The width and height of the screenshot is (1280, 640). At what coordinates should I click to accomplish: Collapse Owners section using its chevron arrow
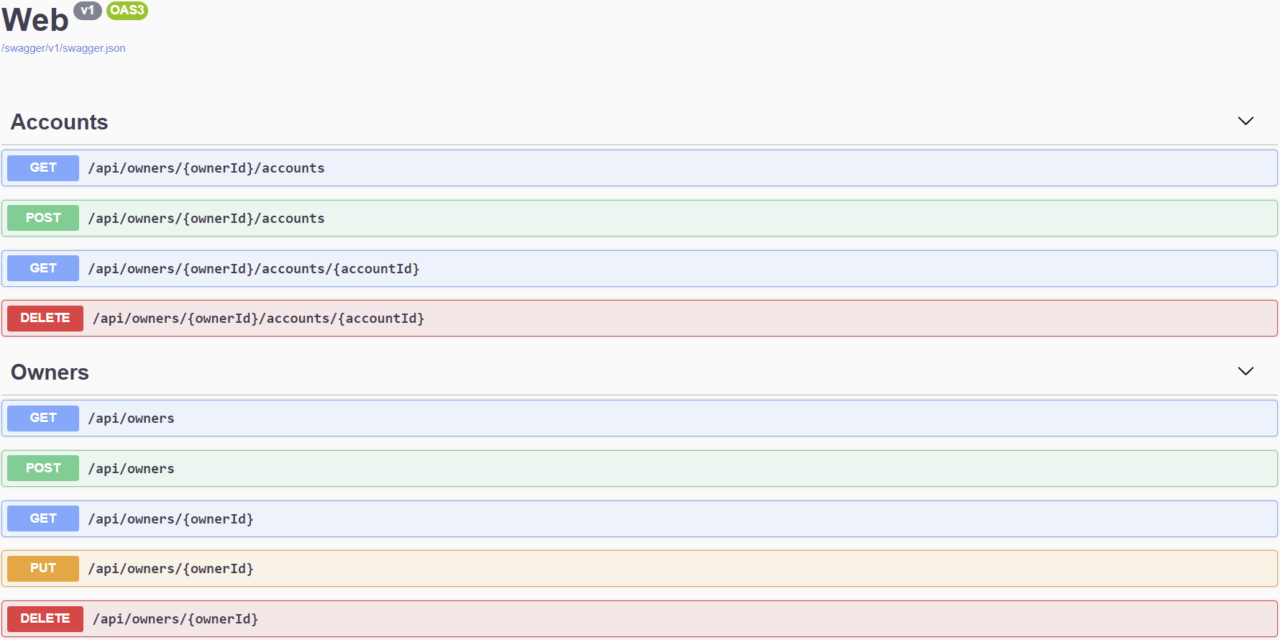pyautogui.click(x=1245, y=371)
